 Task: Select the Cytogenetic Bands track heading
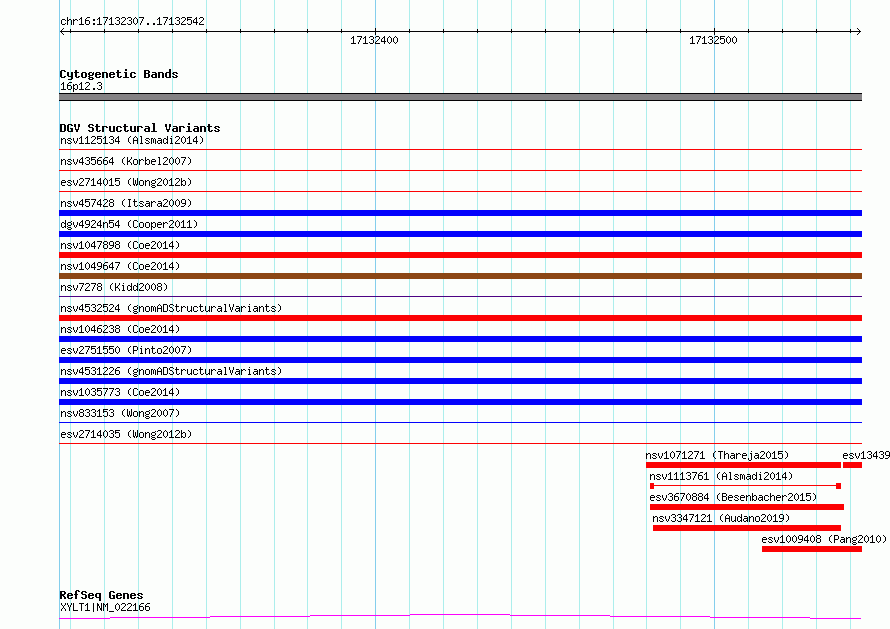[x=119, y=74]
